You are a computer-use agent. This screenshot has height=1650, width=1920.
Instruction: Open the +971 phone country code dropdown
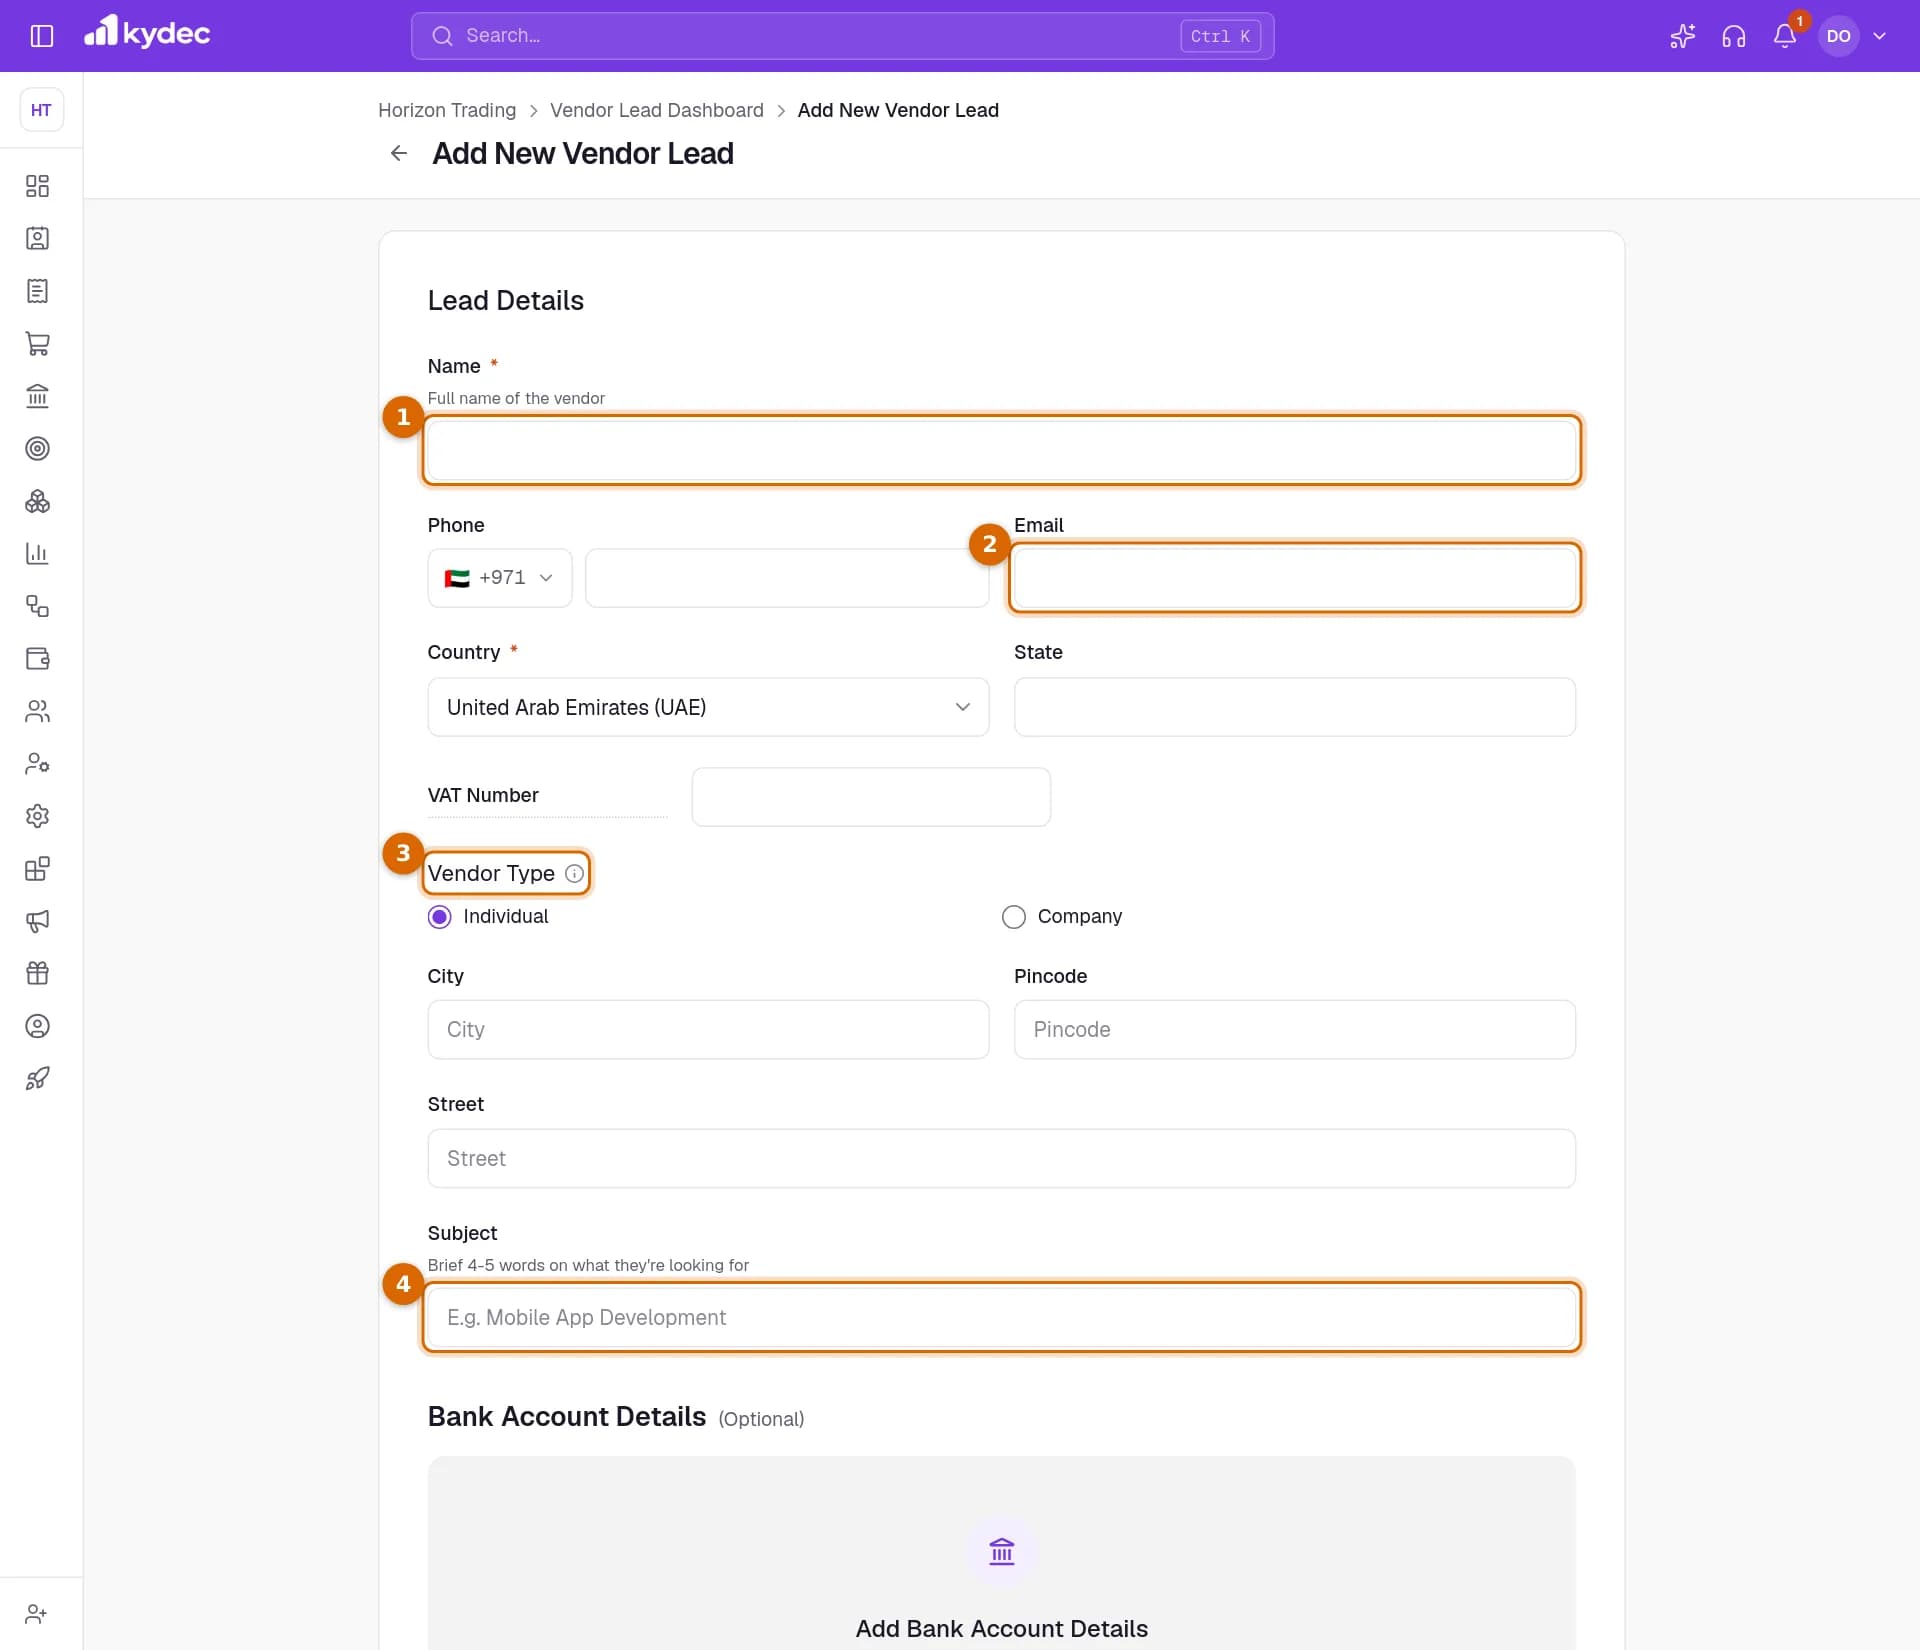tap(499, 578)
